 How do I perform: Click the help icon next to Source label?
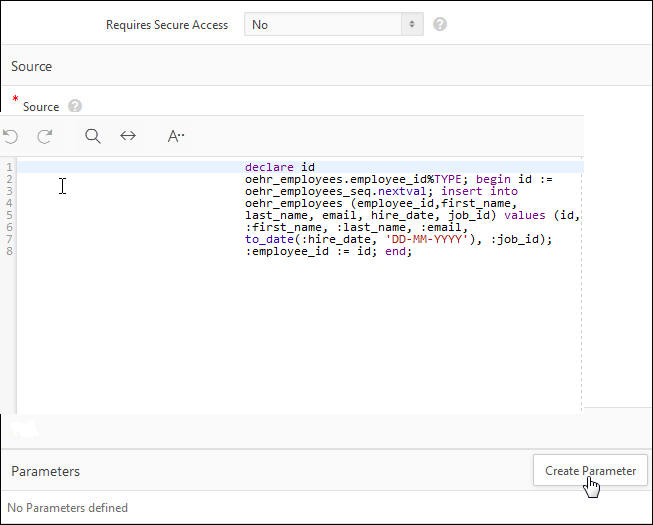[75, 106]
